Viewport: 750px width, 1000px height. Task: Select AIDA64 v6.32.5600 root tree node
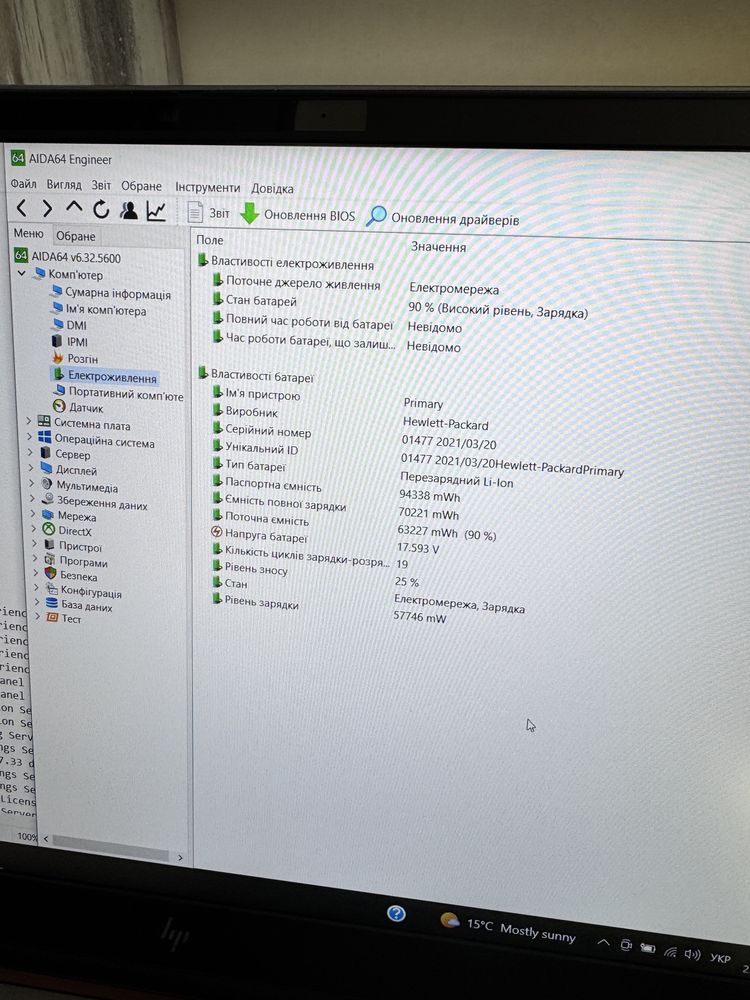pyautogui.click(x=68, y=257)
